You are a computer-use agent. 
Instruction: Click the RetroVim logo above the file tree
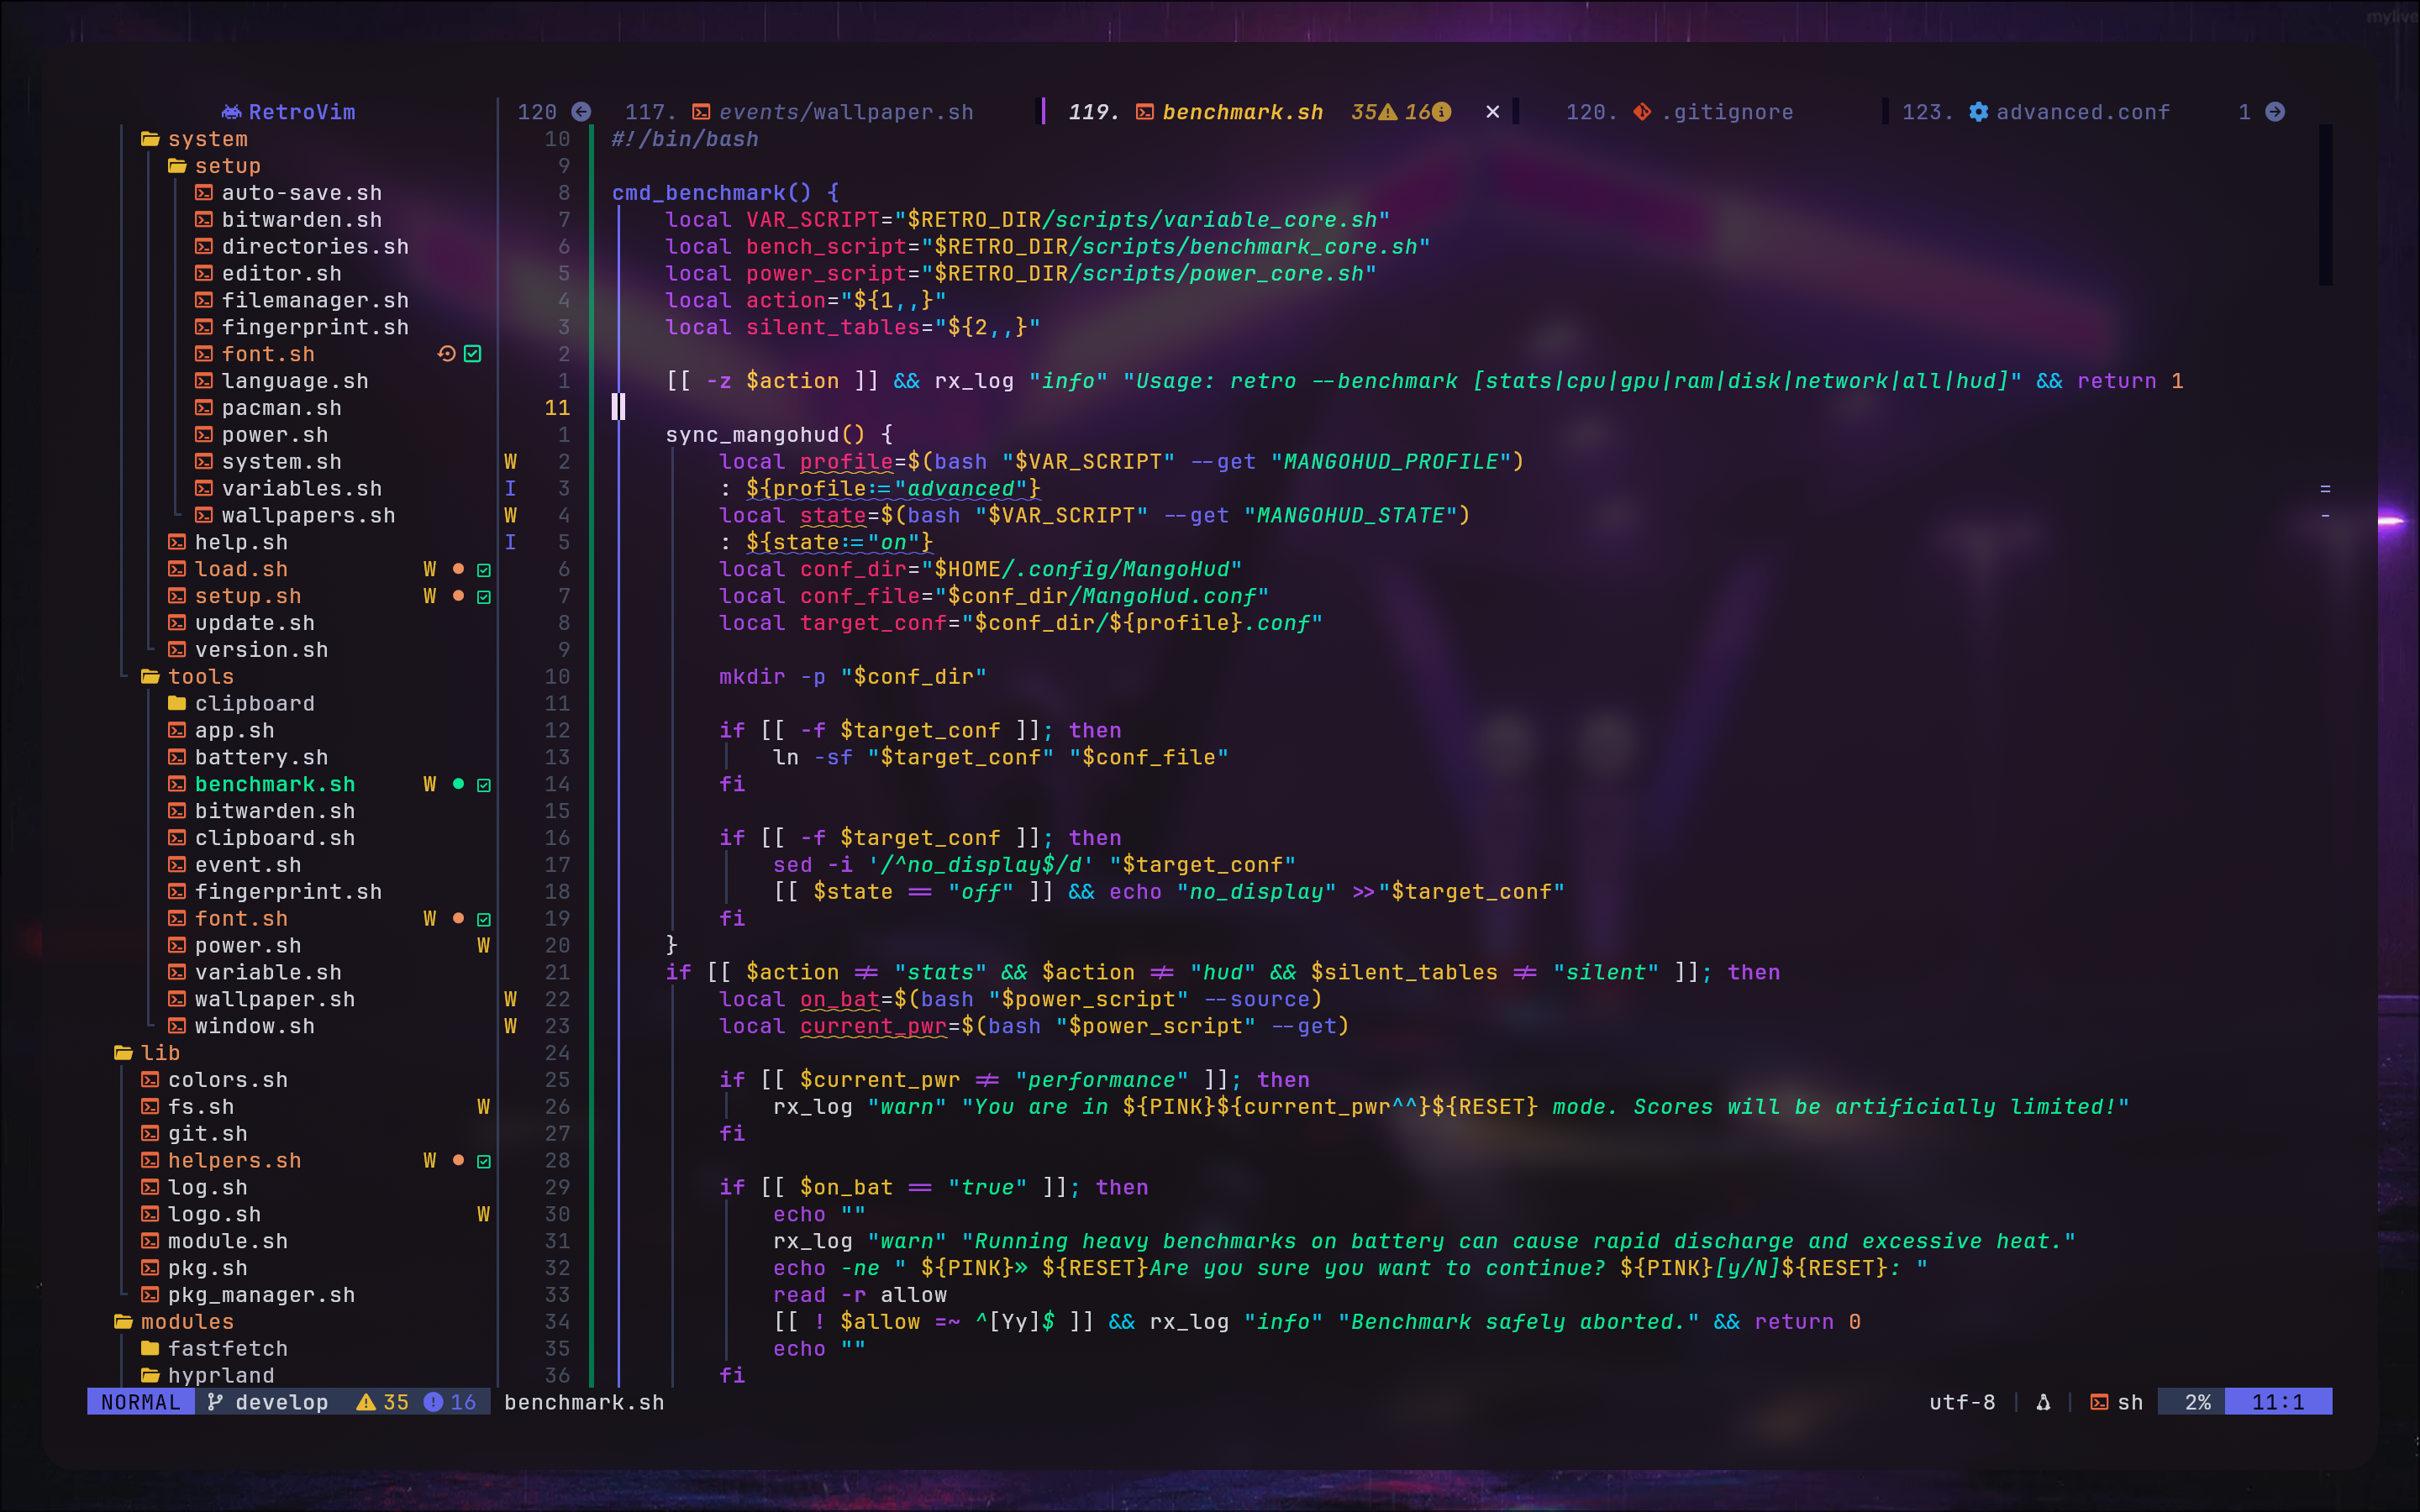(290, 112)
